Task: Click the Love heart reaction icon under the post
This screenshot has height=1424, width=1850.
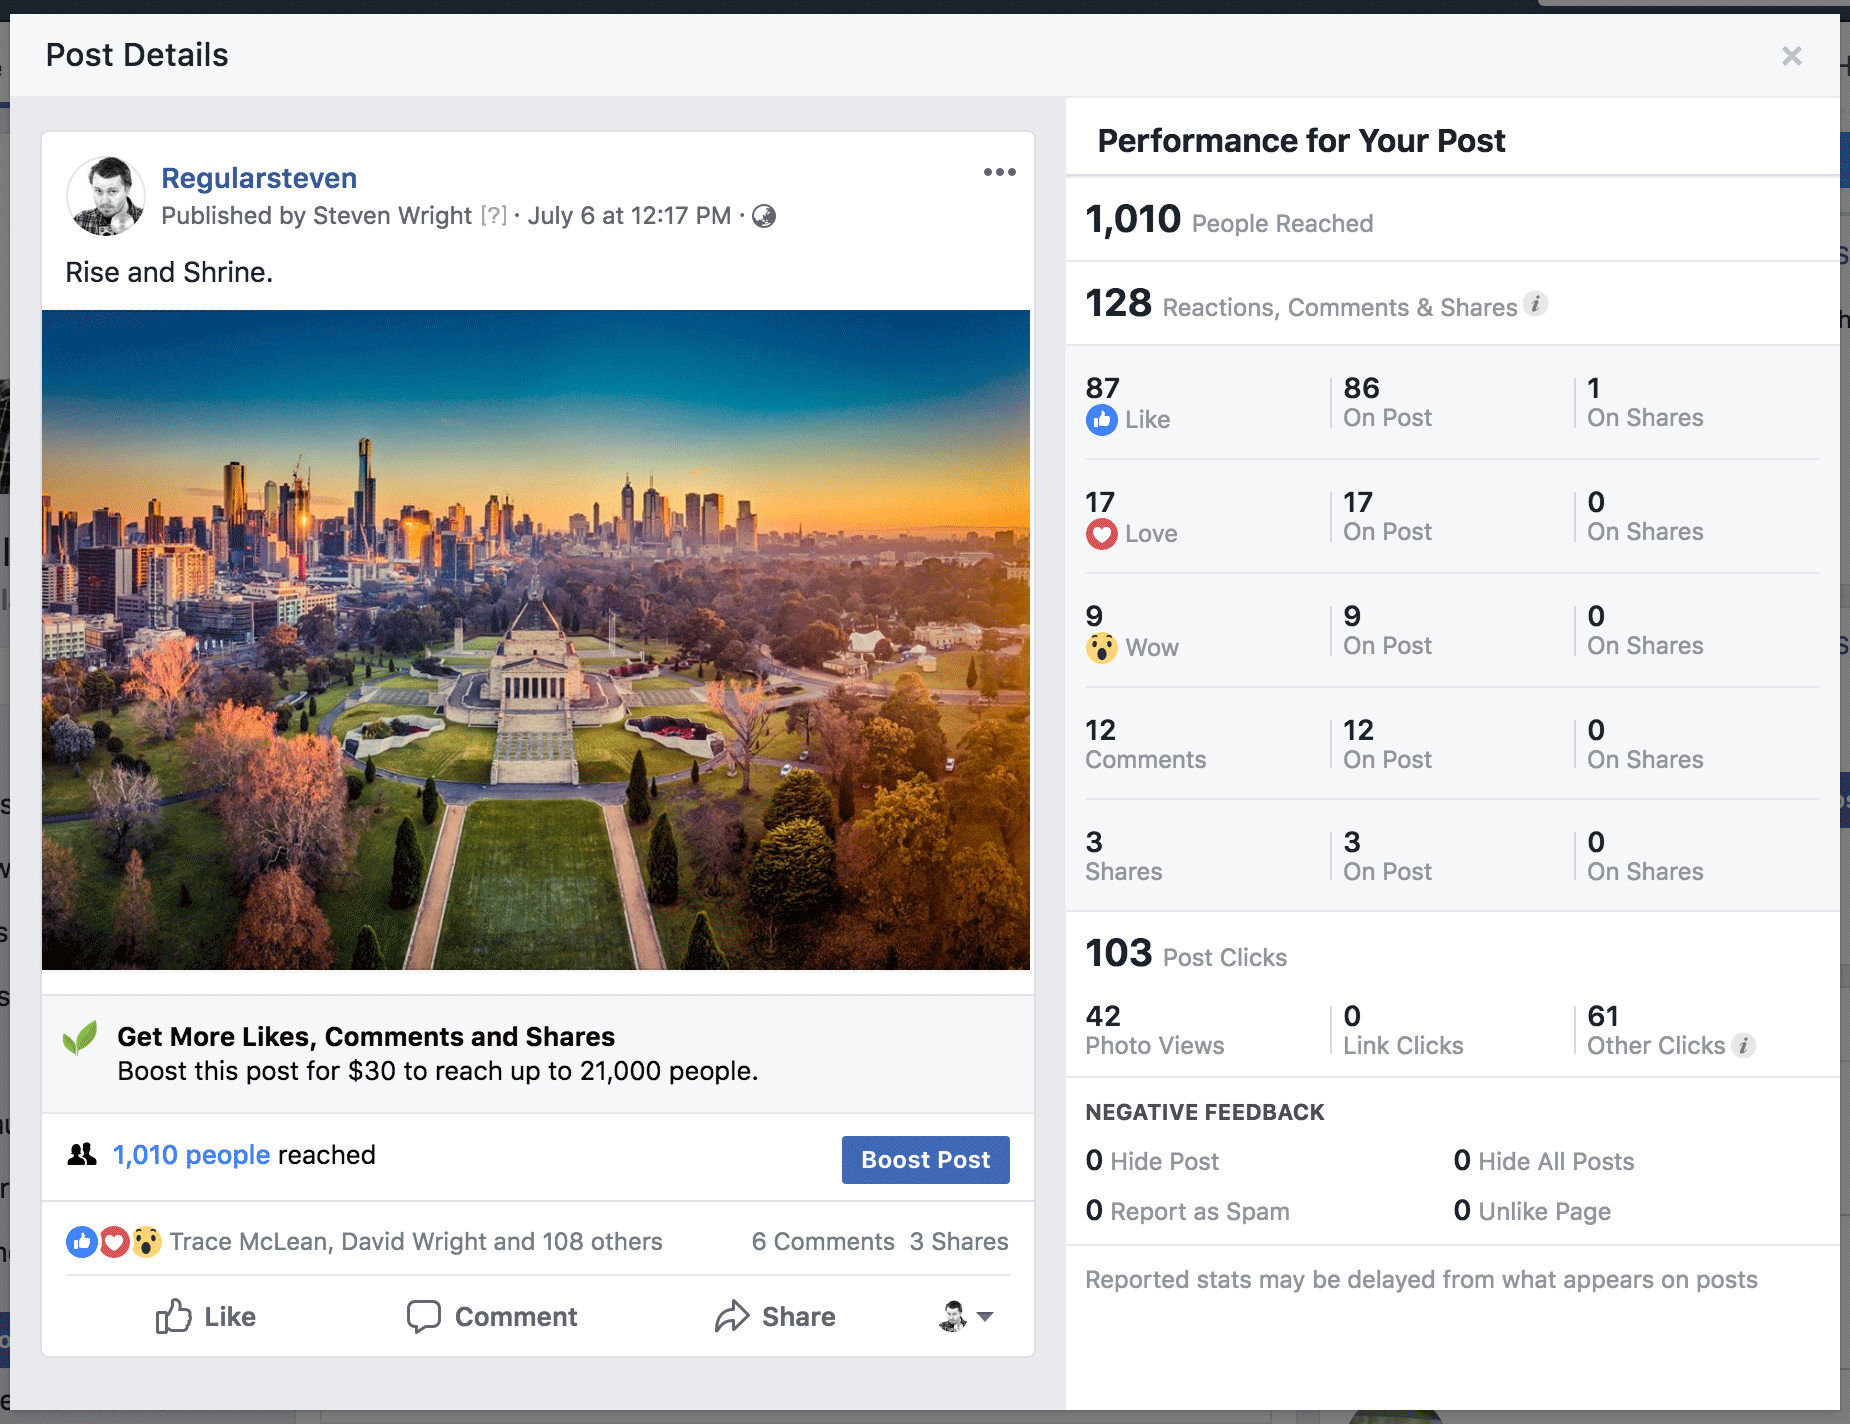Action: coord(115,1242)
